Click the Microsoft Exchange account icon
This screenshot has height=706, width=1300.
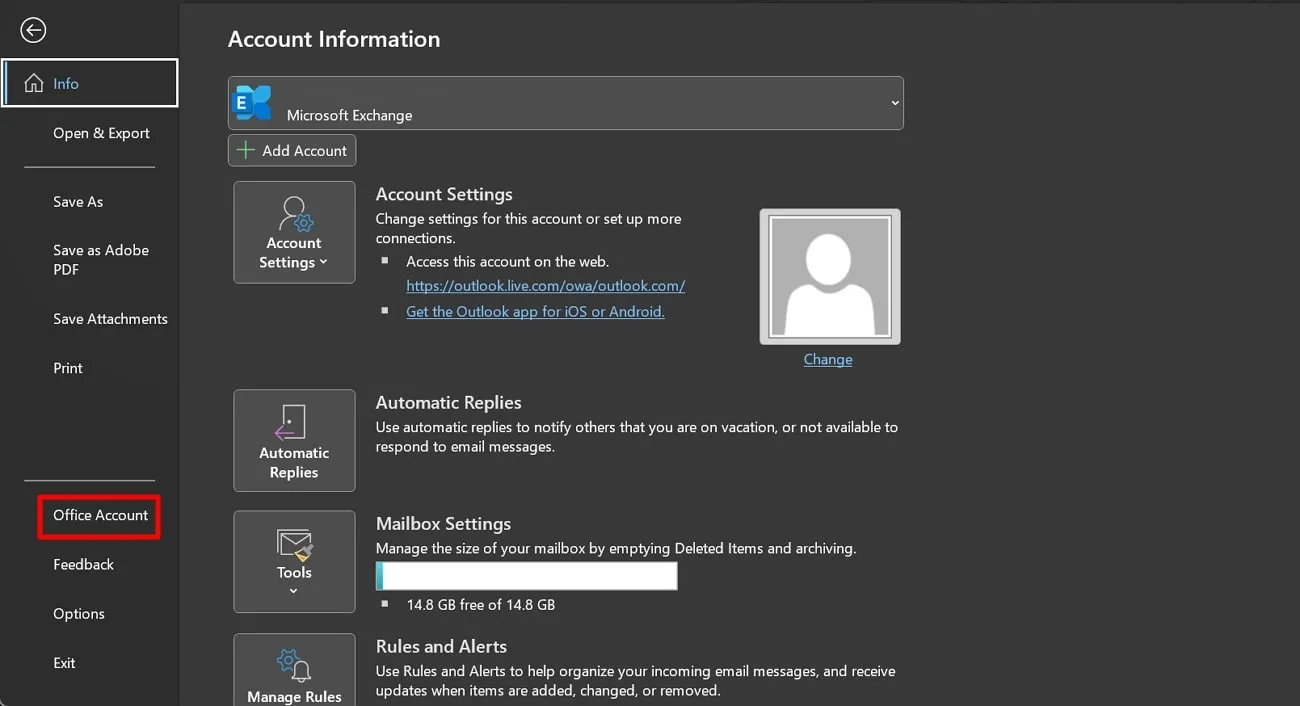pos(252,102)
